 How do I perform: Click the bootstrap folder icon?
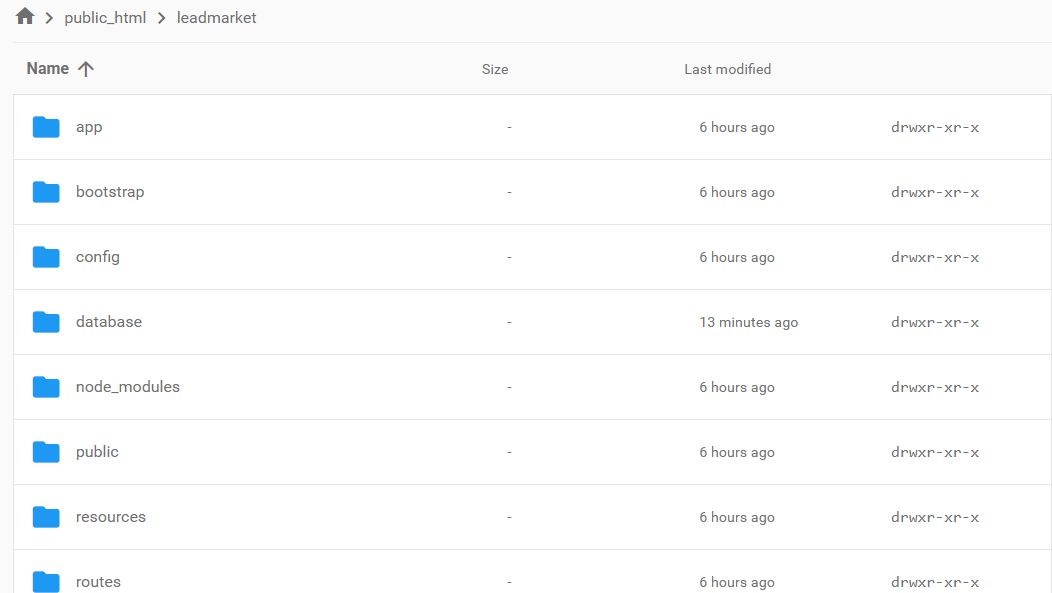coord(46,192)
